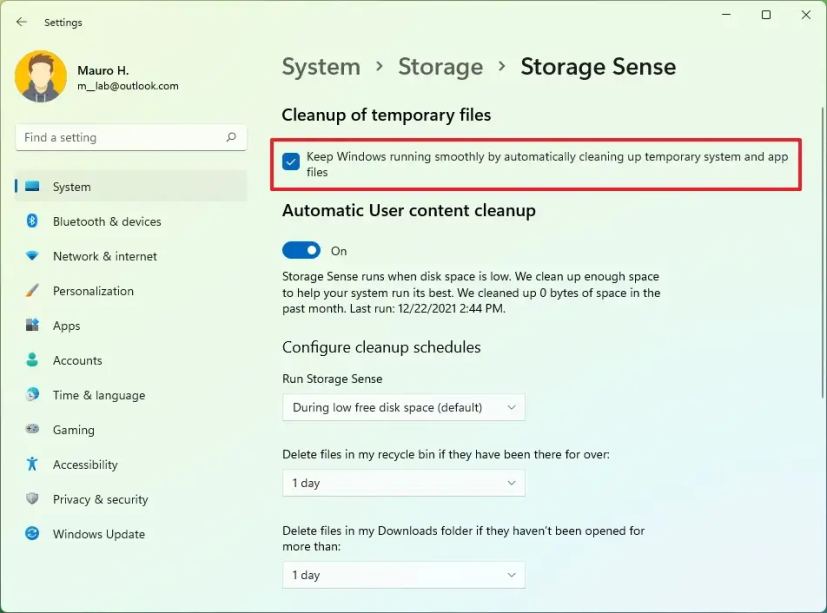
Task: Open the Apps settings icon
Action: pos(32,325)
